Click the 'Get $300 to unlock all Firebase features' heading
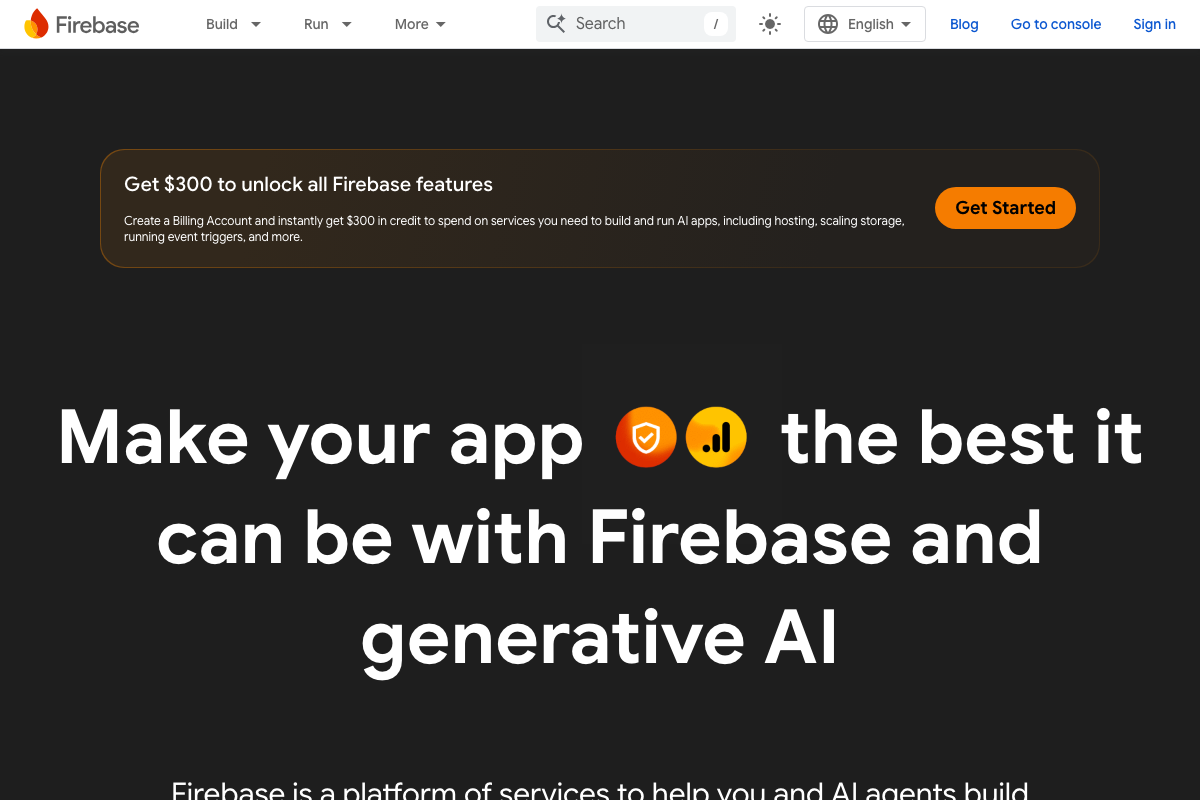1200x800 pixels. (x=308, y=184)
